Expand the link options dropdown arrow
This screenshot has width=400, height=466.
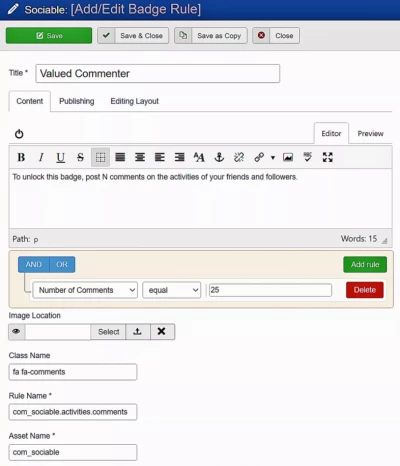pyautogui.click(x=273, y=157)
